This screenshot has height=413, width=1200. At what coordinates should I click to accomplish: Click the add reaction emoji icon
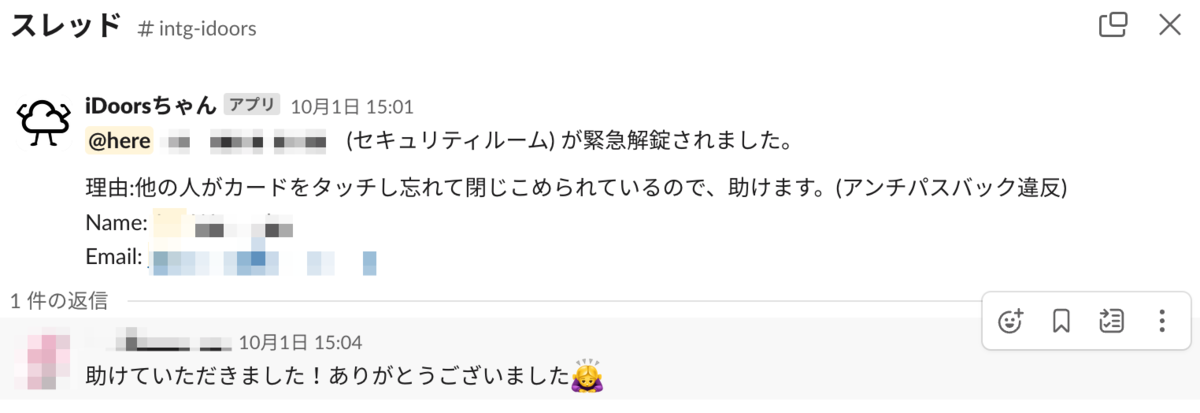coord(1012,321)
